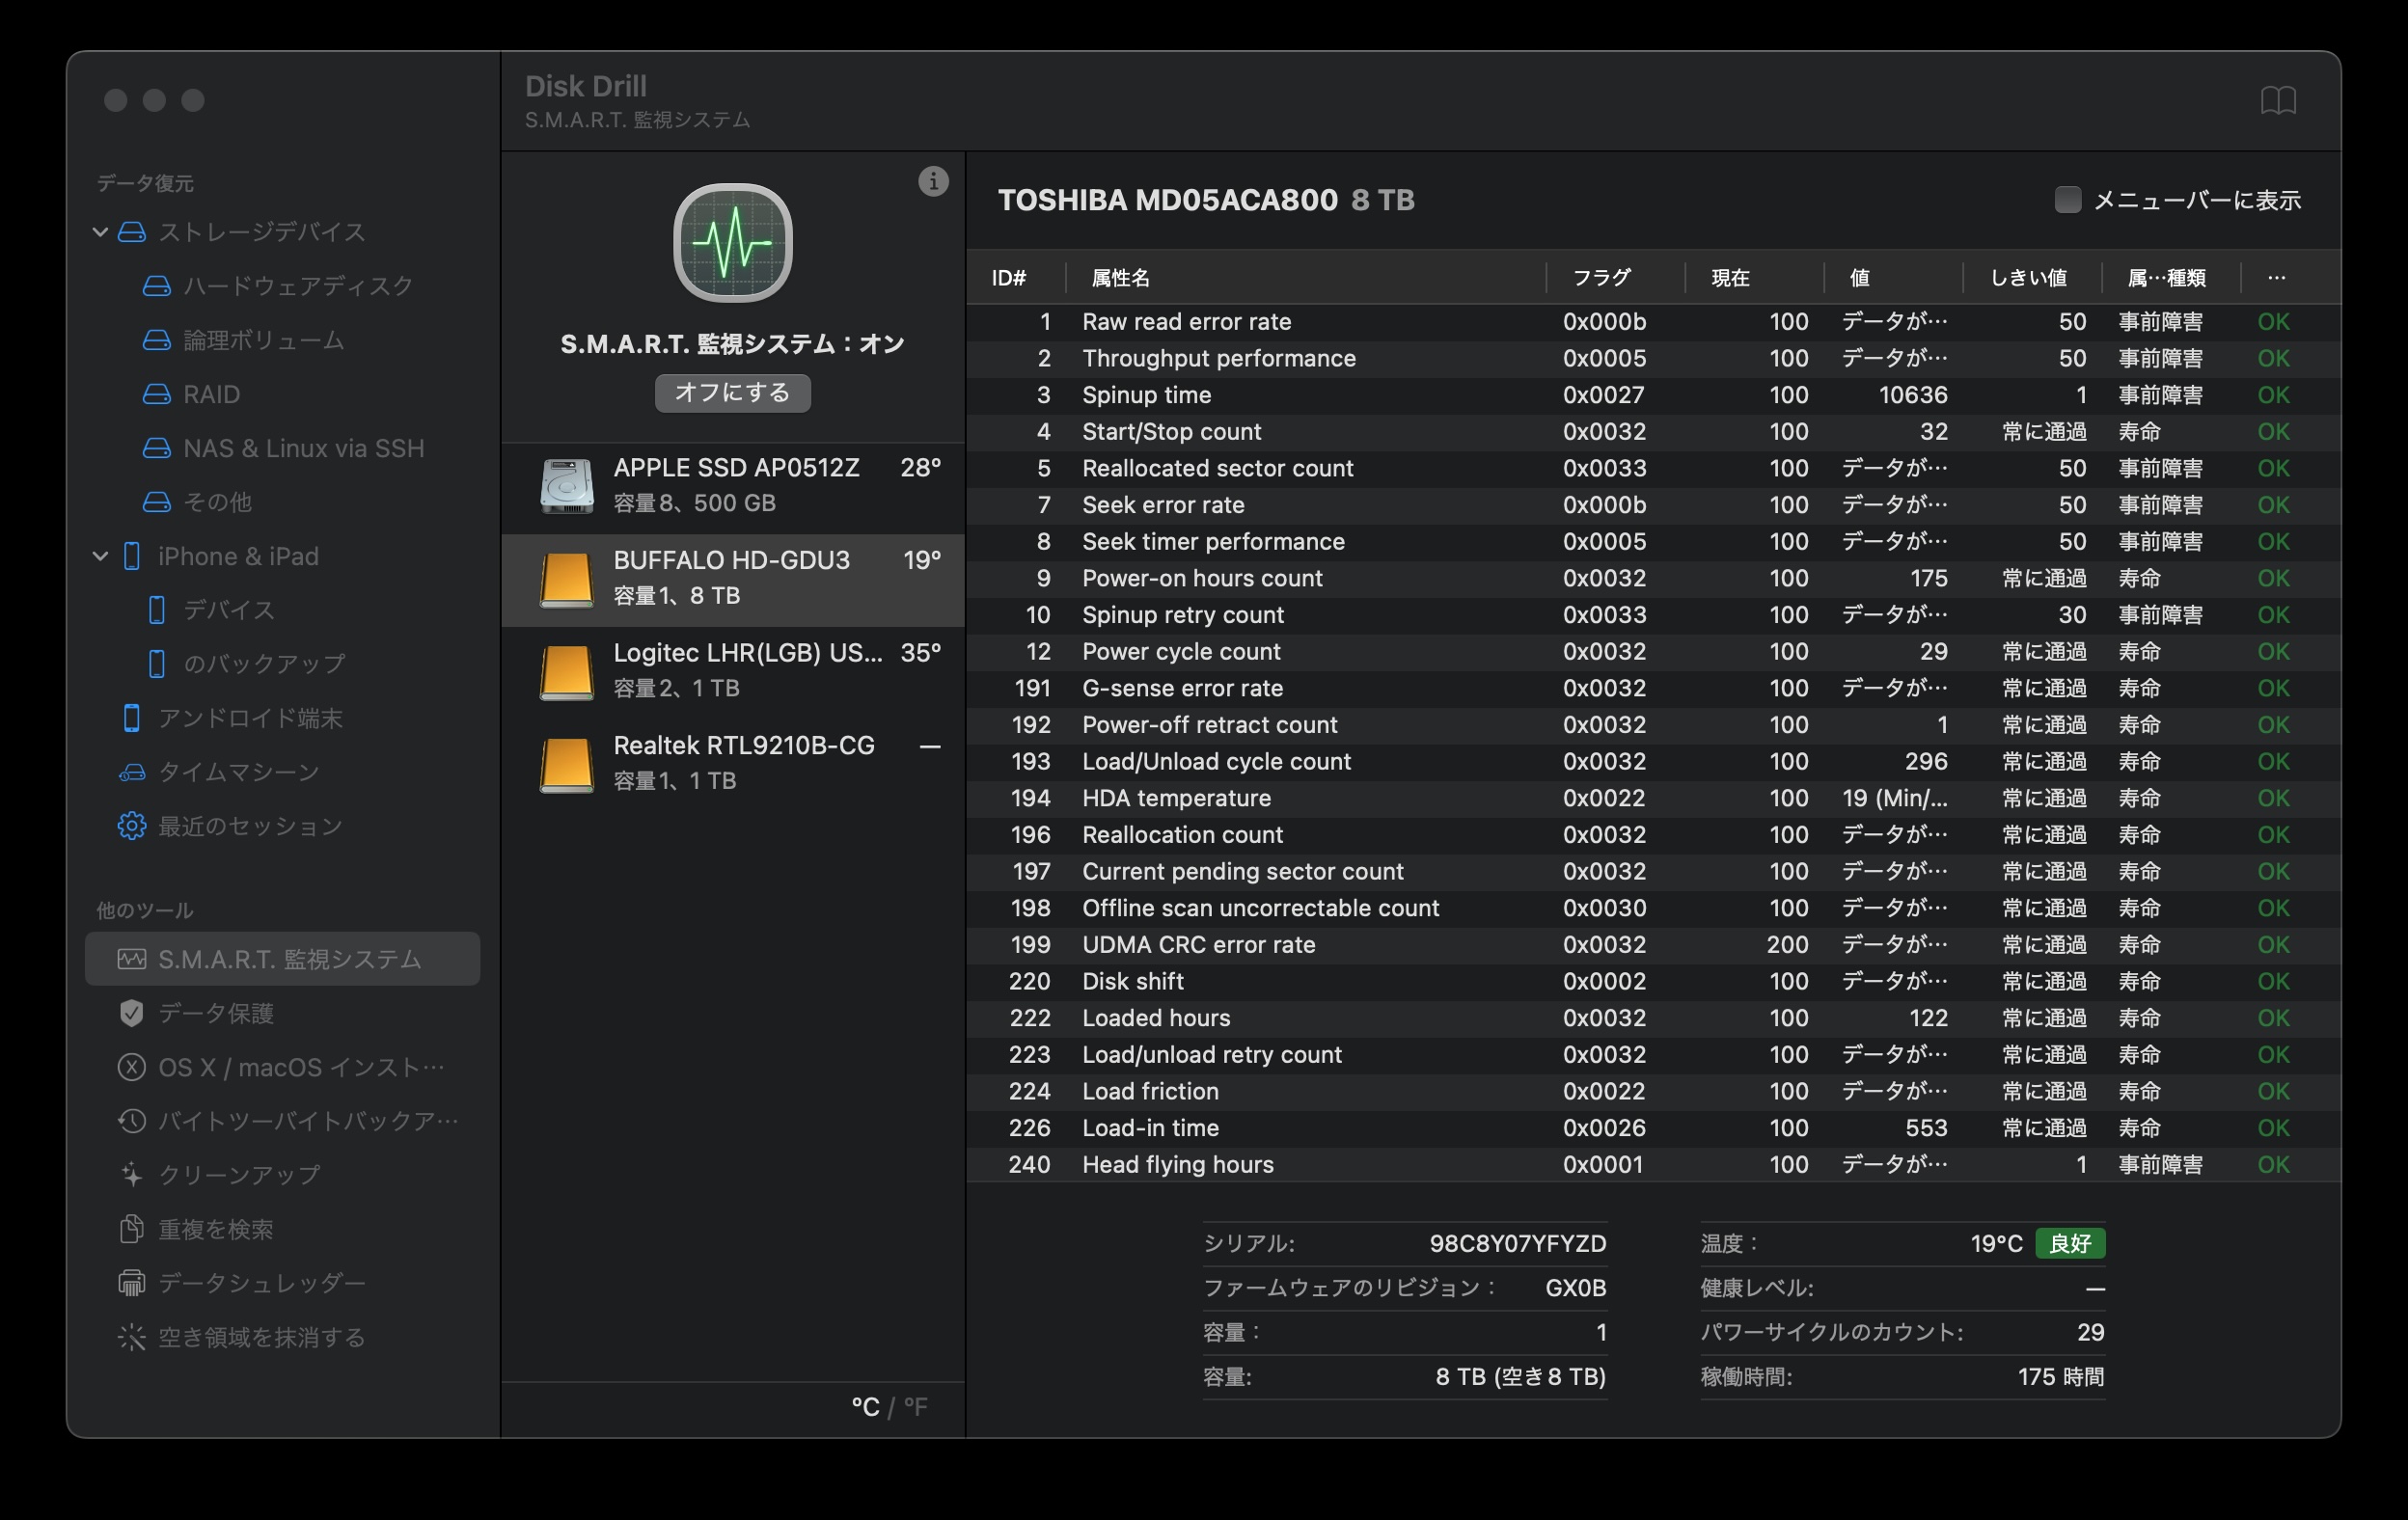This screenshot has height=1520, width=2408.
Task: Open the column options … header
Action: pyautogui.click(x=2277, y=277)
